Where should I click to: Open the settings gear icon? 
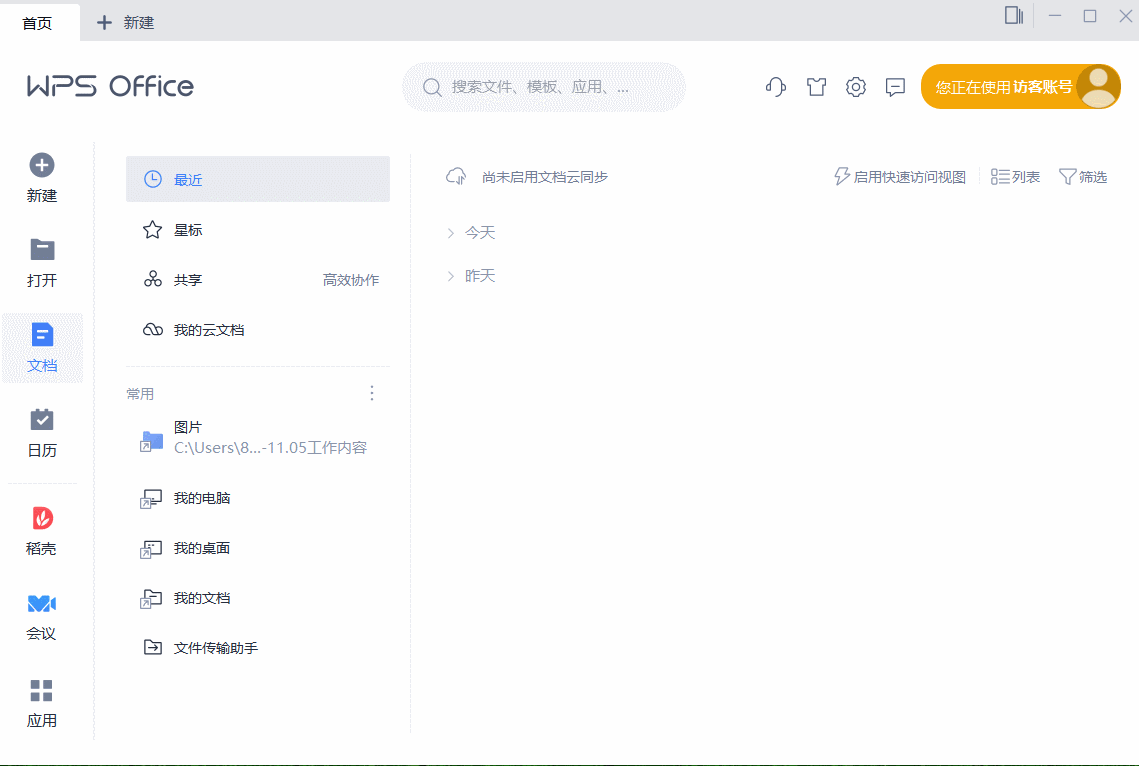[x=856, y=87]
